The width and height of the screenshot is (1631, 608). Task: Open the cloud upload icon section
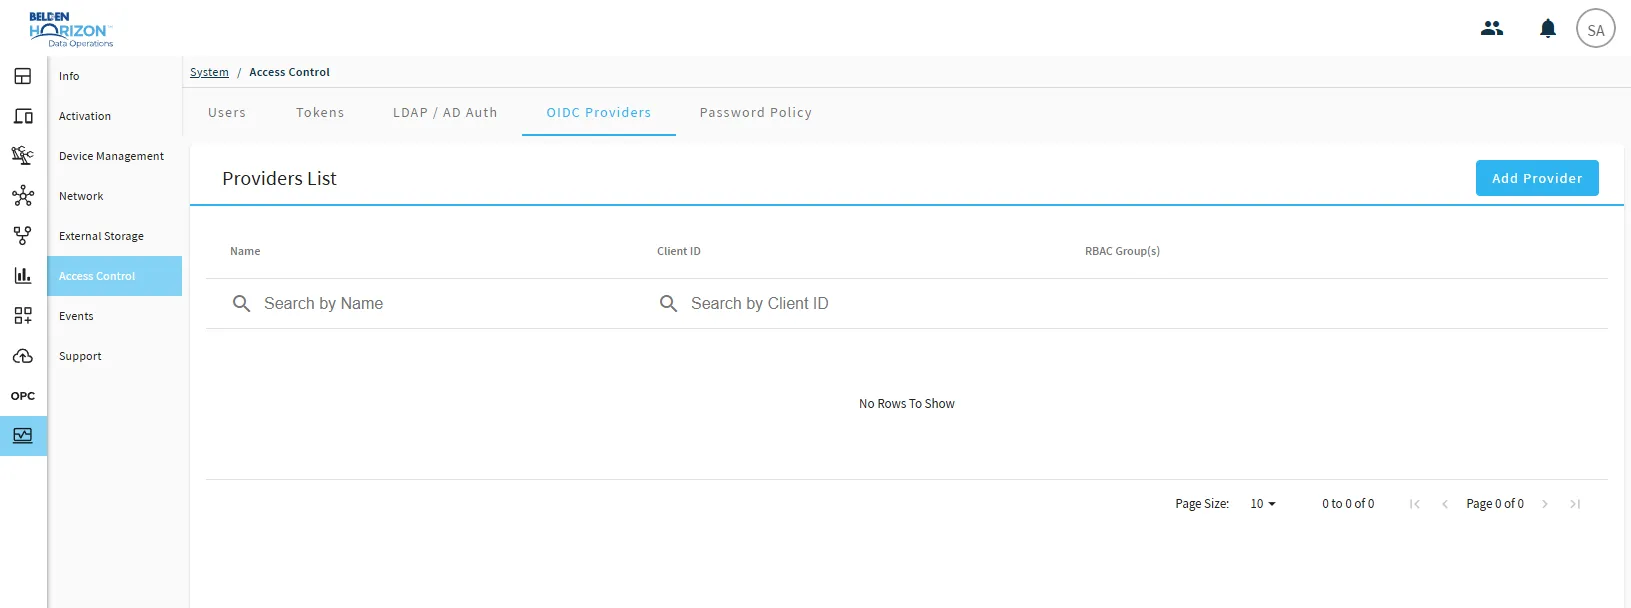click(x=23, y=356)
